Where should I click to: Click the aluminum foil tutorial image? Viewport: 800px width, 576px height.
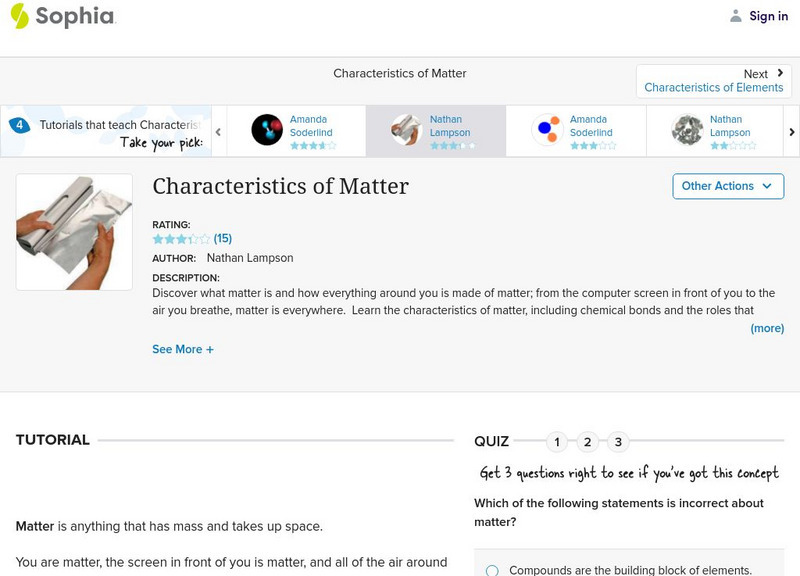(x=74, y=232)
